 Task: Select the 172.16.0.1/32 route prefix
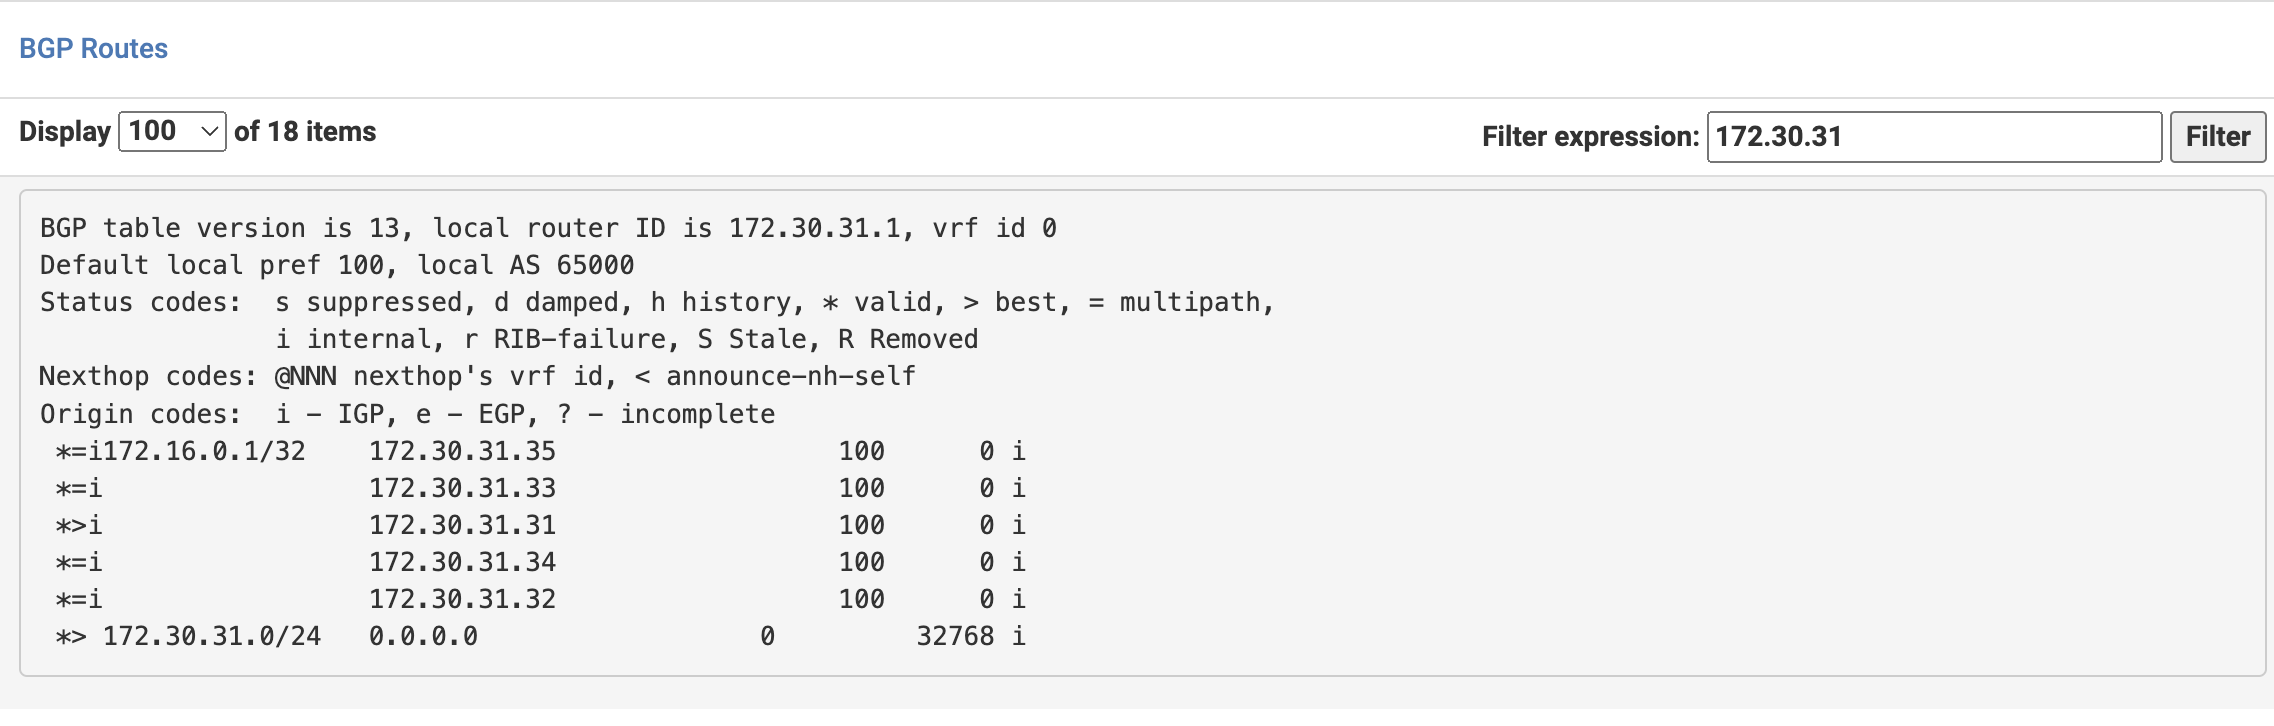click(204, 451)
